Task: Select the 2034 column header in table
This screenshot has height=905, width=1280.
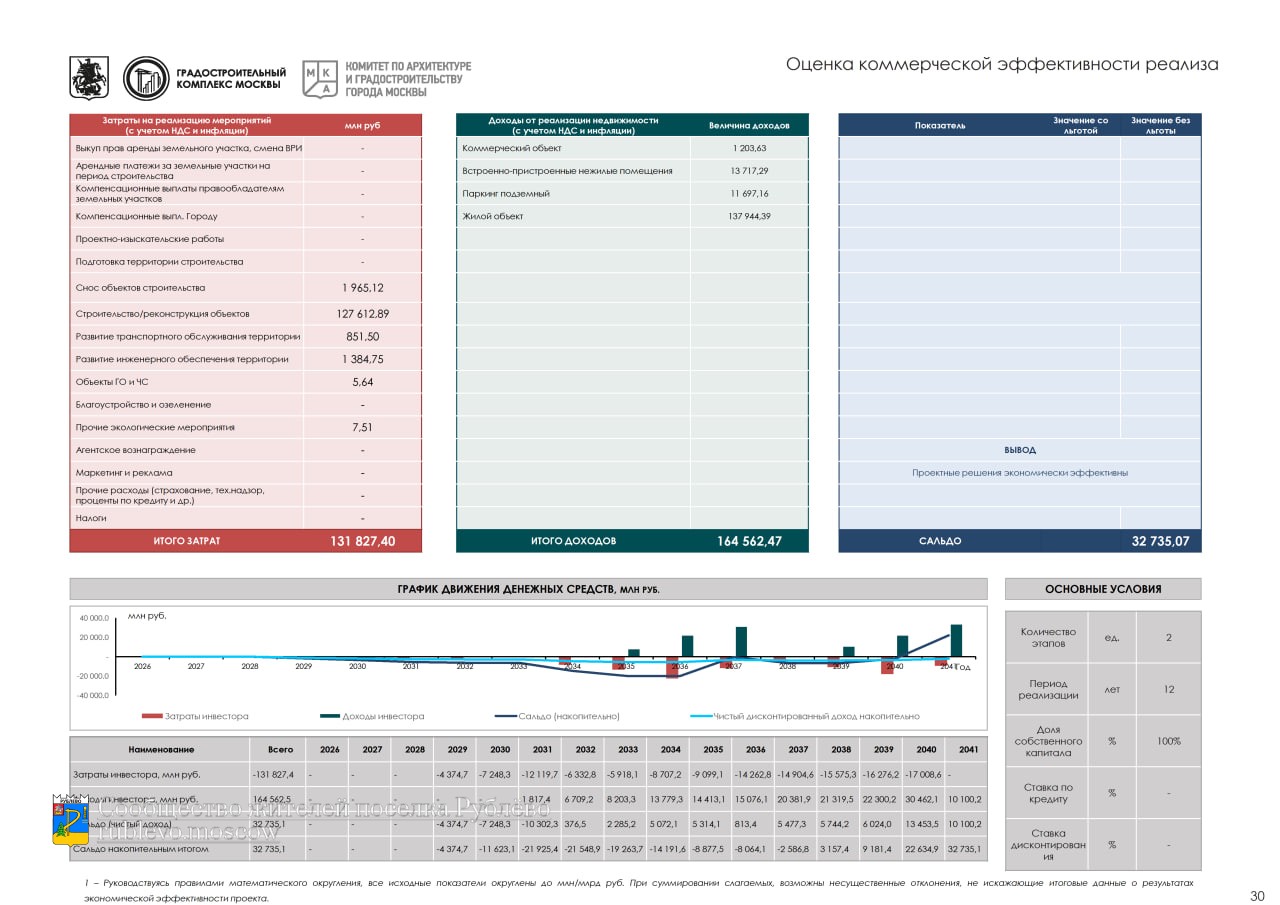Action: click(x=670, y=749)
